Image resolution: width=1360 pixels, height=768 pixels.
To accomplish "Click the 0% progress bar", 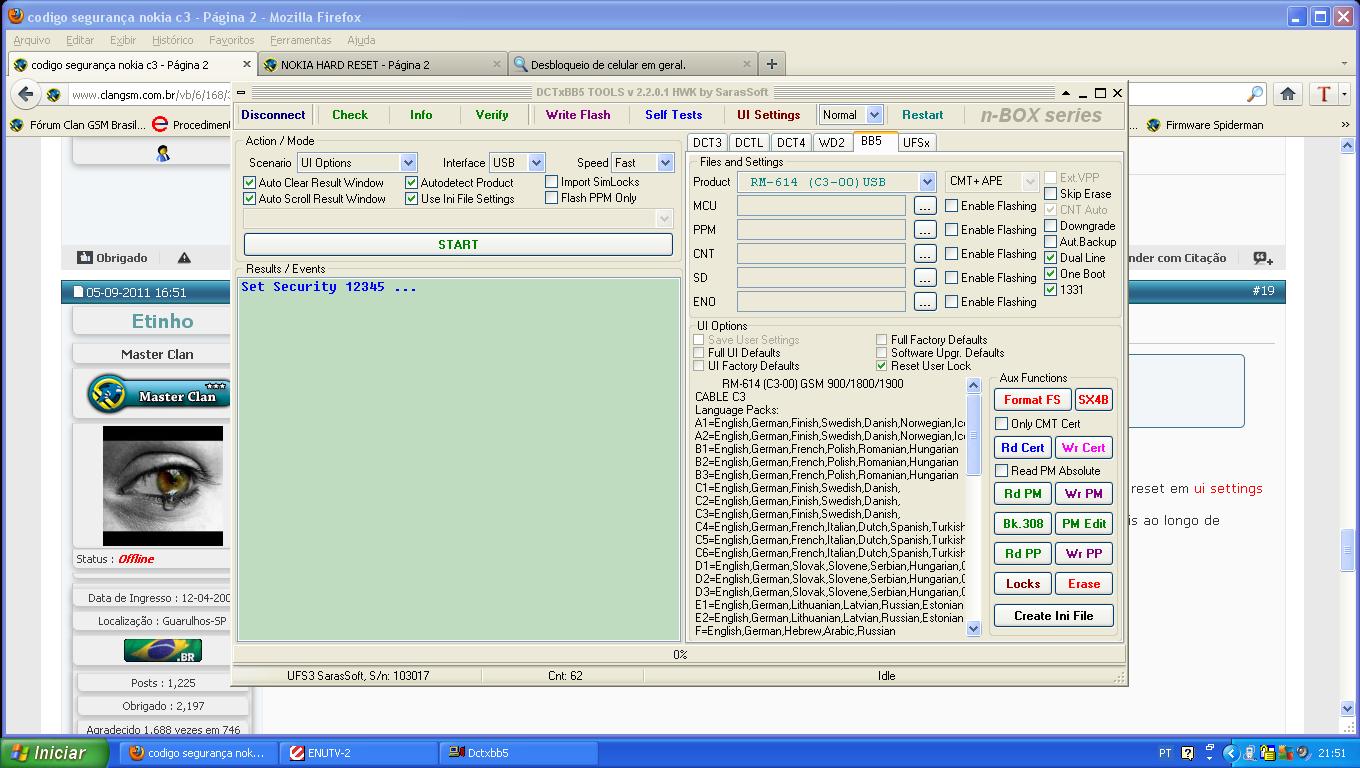I will point(680,655).
